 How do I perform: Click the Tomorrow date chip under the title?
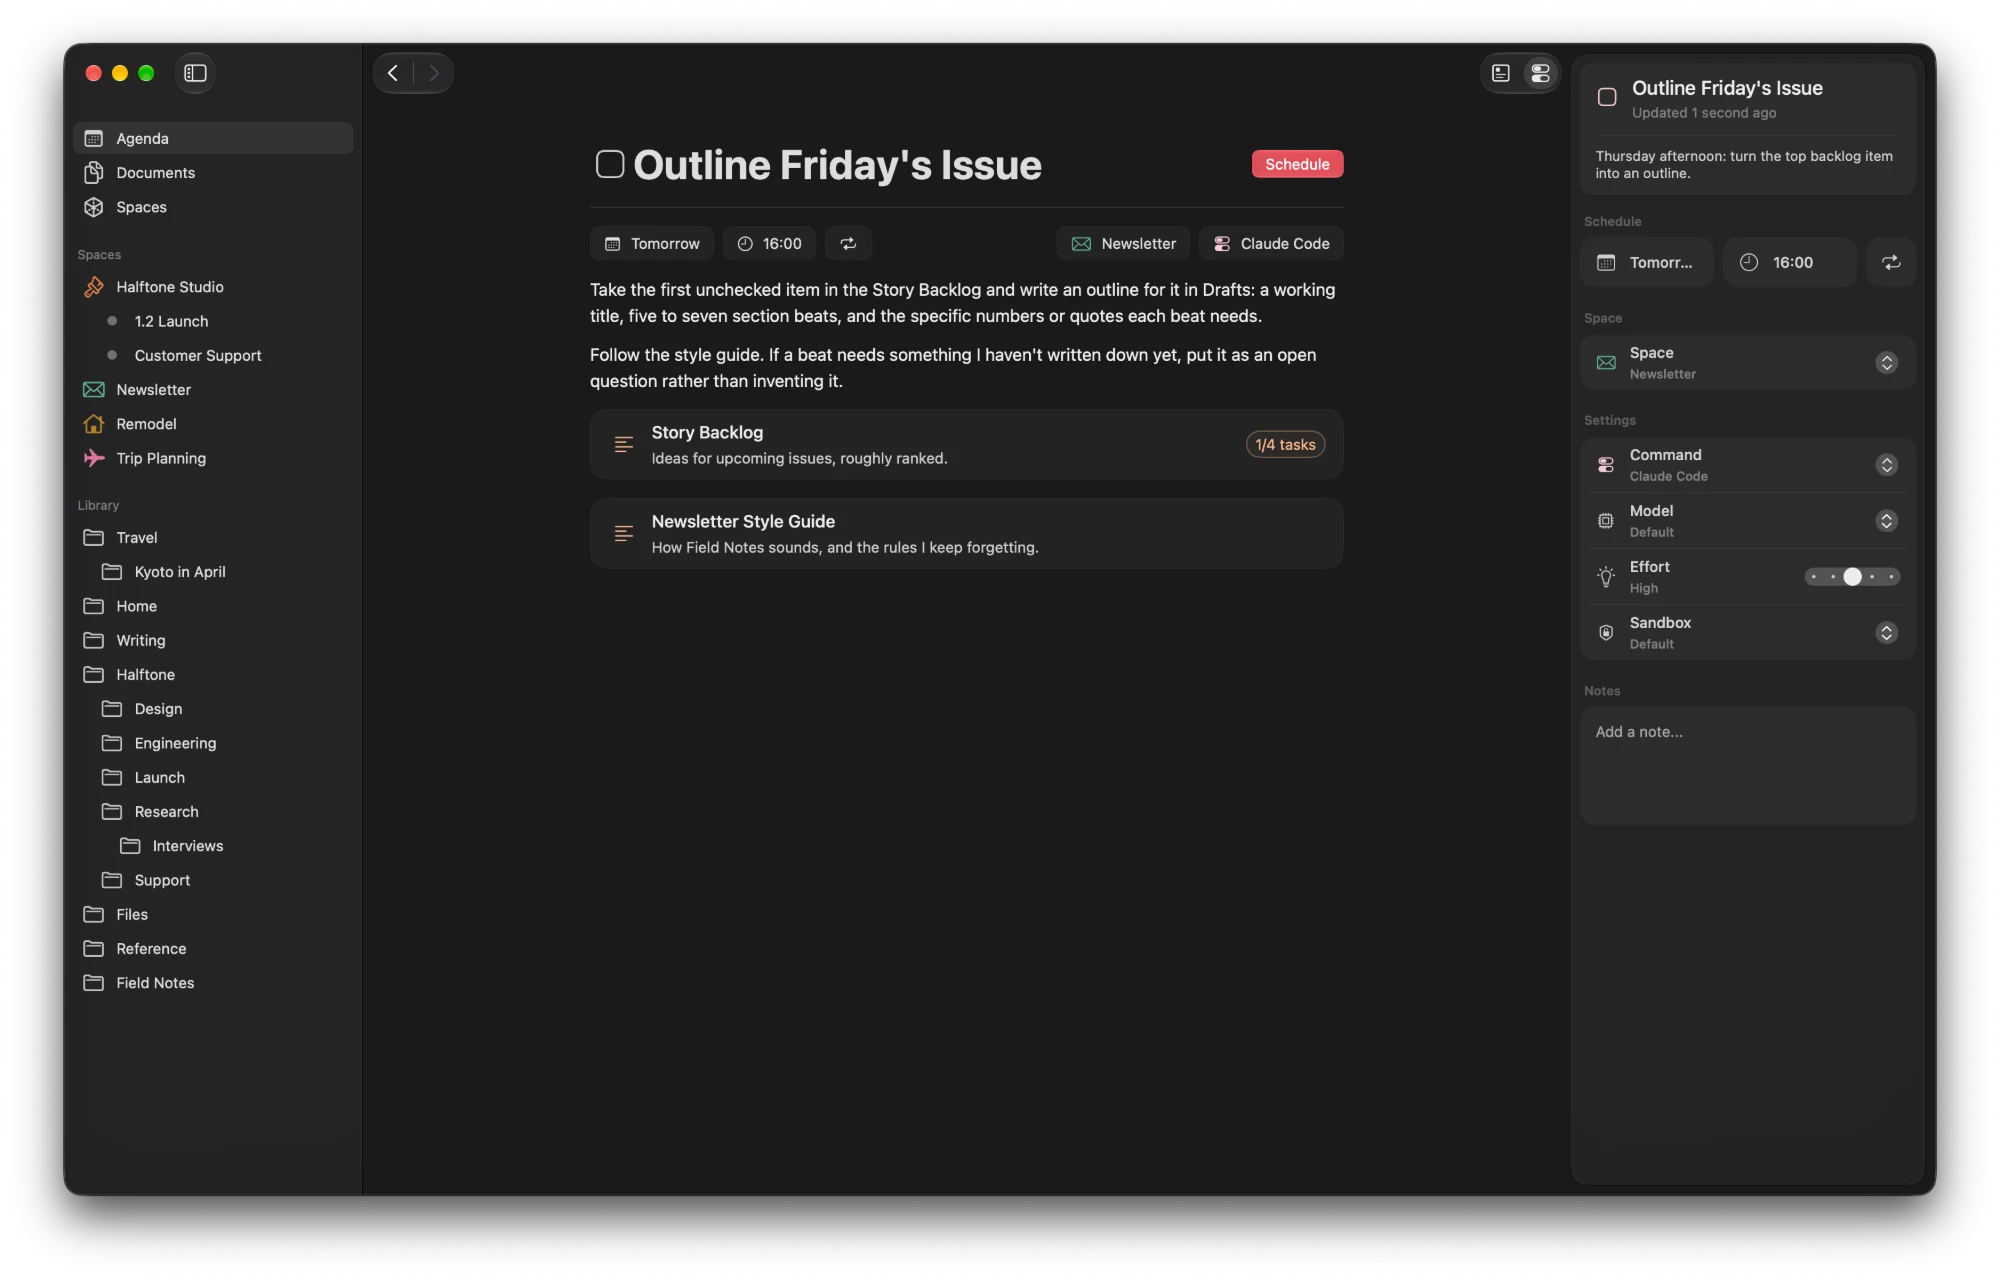[652, 244]
